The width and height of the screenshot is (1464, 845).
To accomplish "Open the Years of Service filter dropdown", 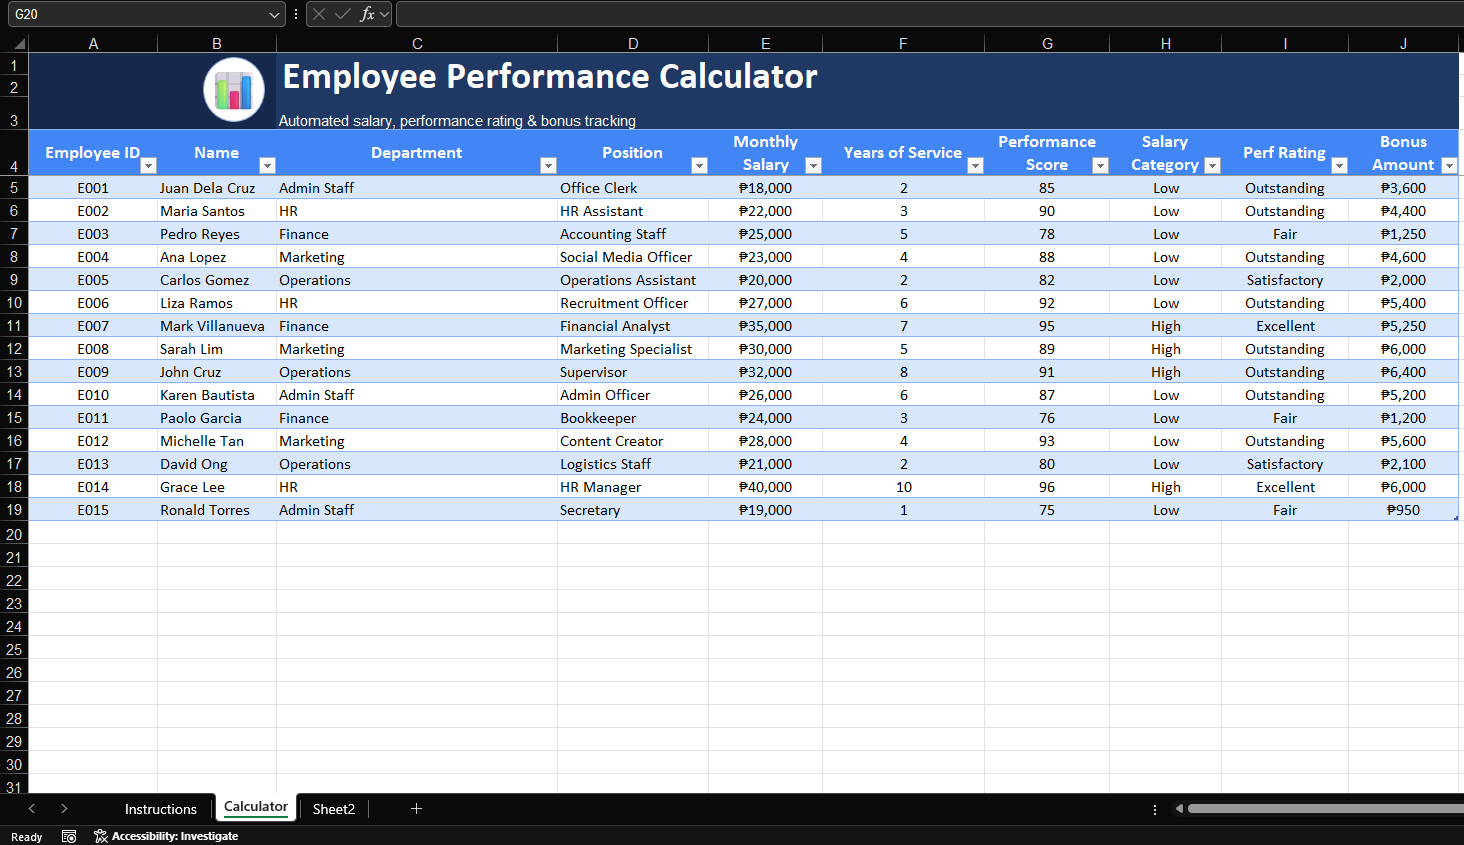I will [975, 166].
